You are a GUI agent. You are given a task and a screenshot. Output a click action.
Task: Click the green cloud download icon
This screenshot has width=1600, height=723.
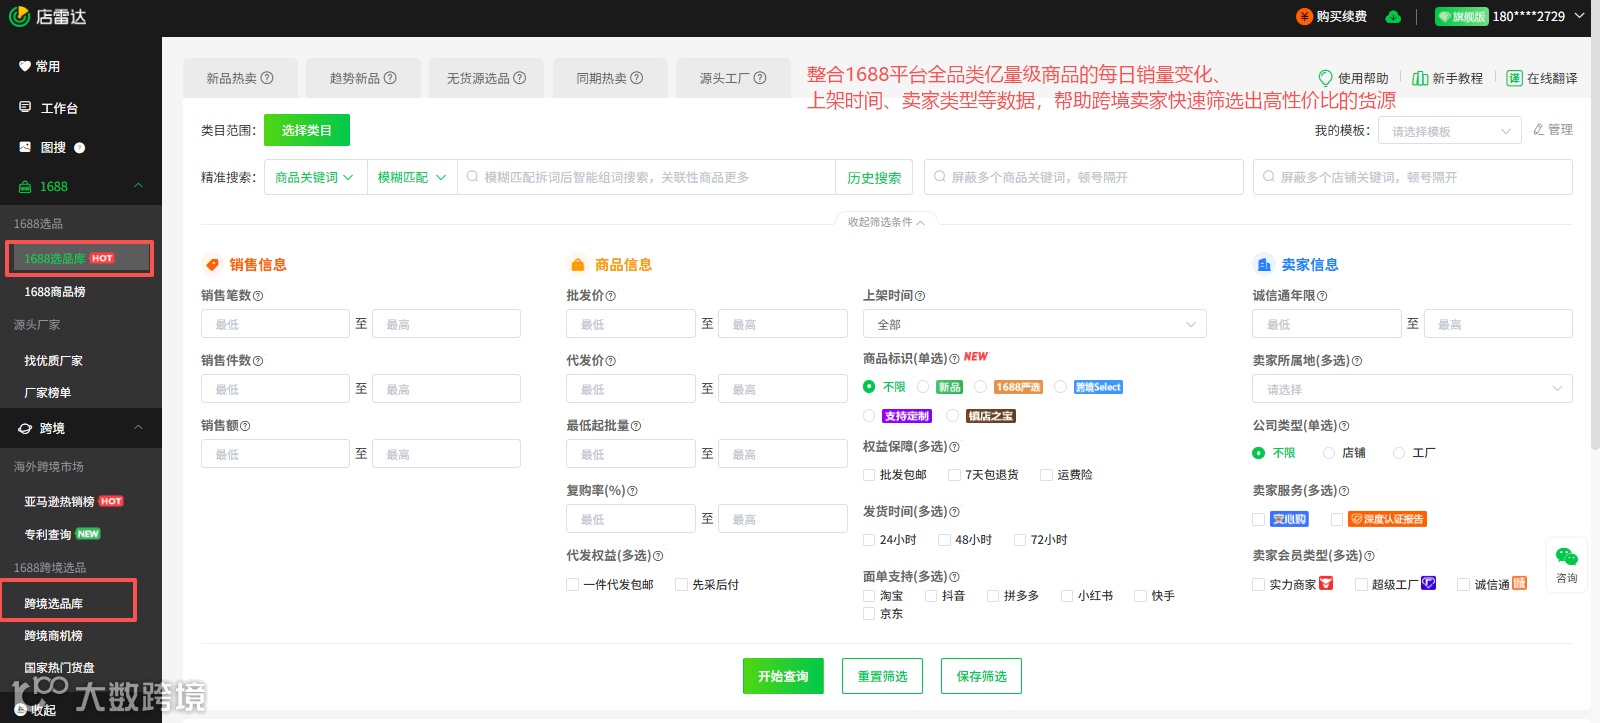point(1393,16)
